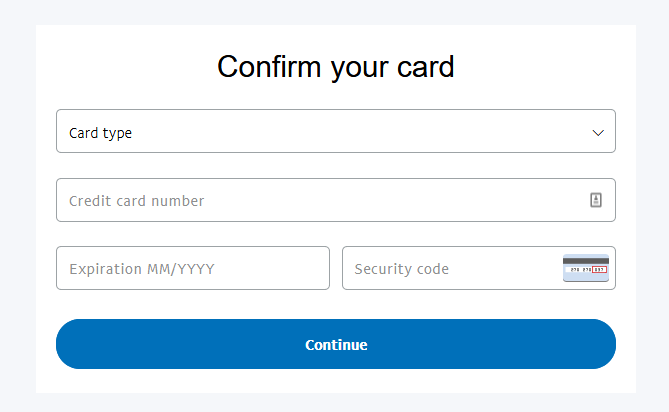Click the "Confirm your card" heading

(x=336, y=67)
